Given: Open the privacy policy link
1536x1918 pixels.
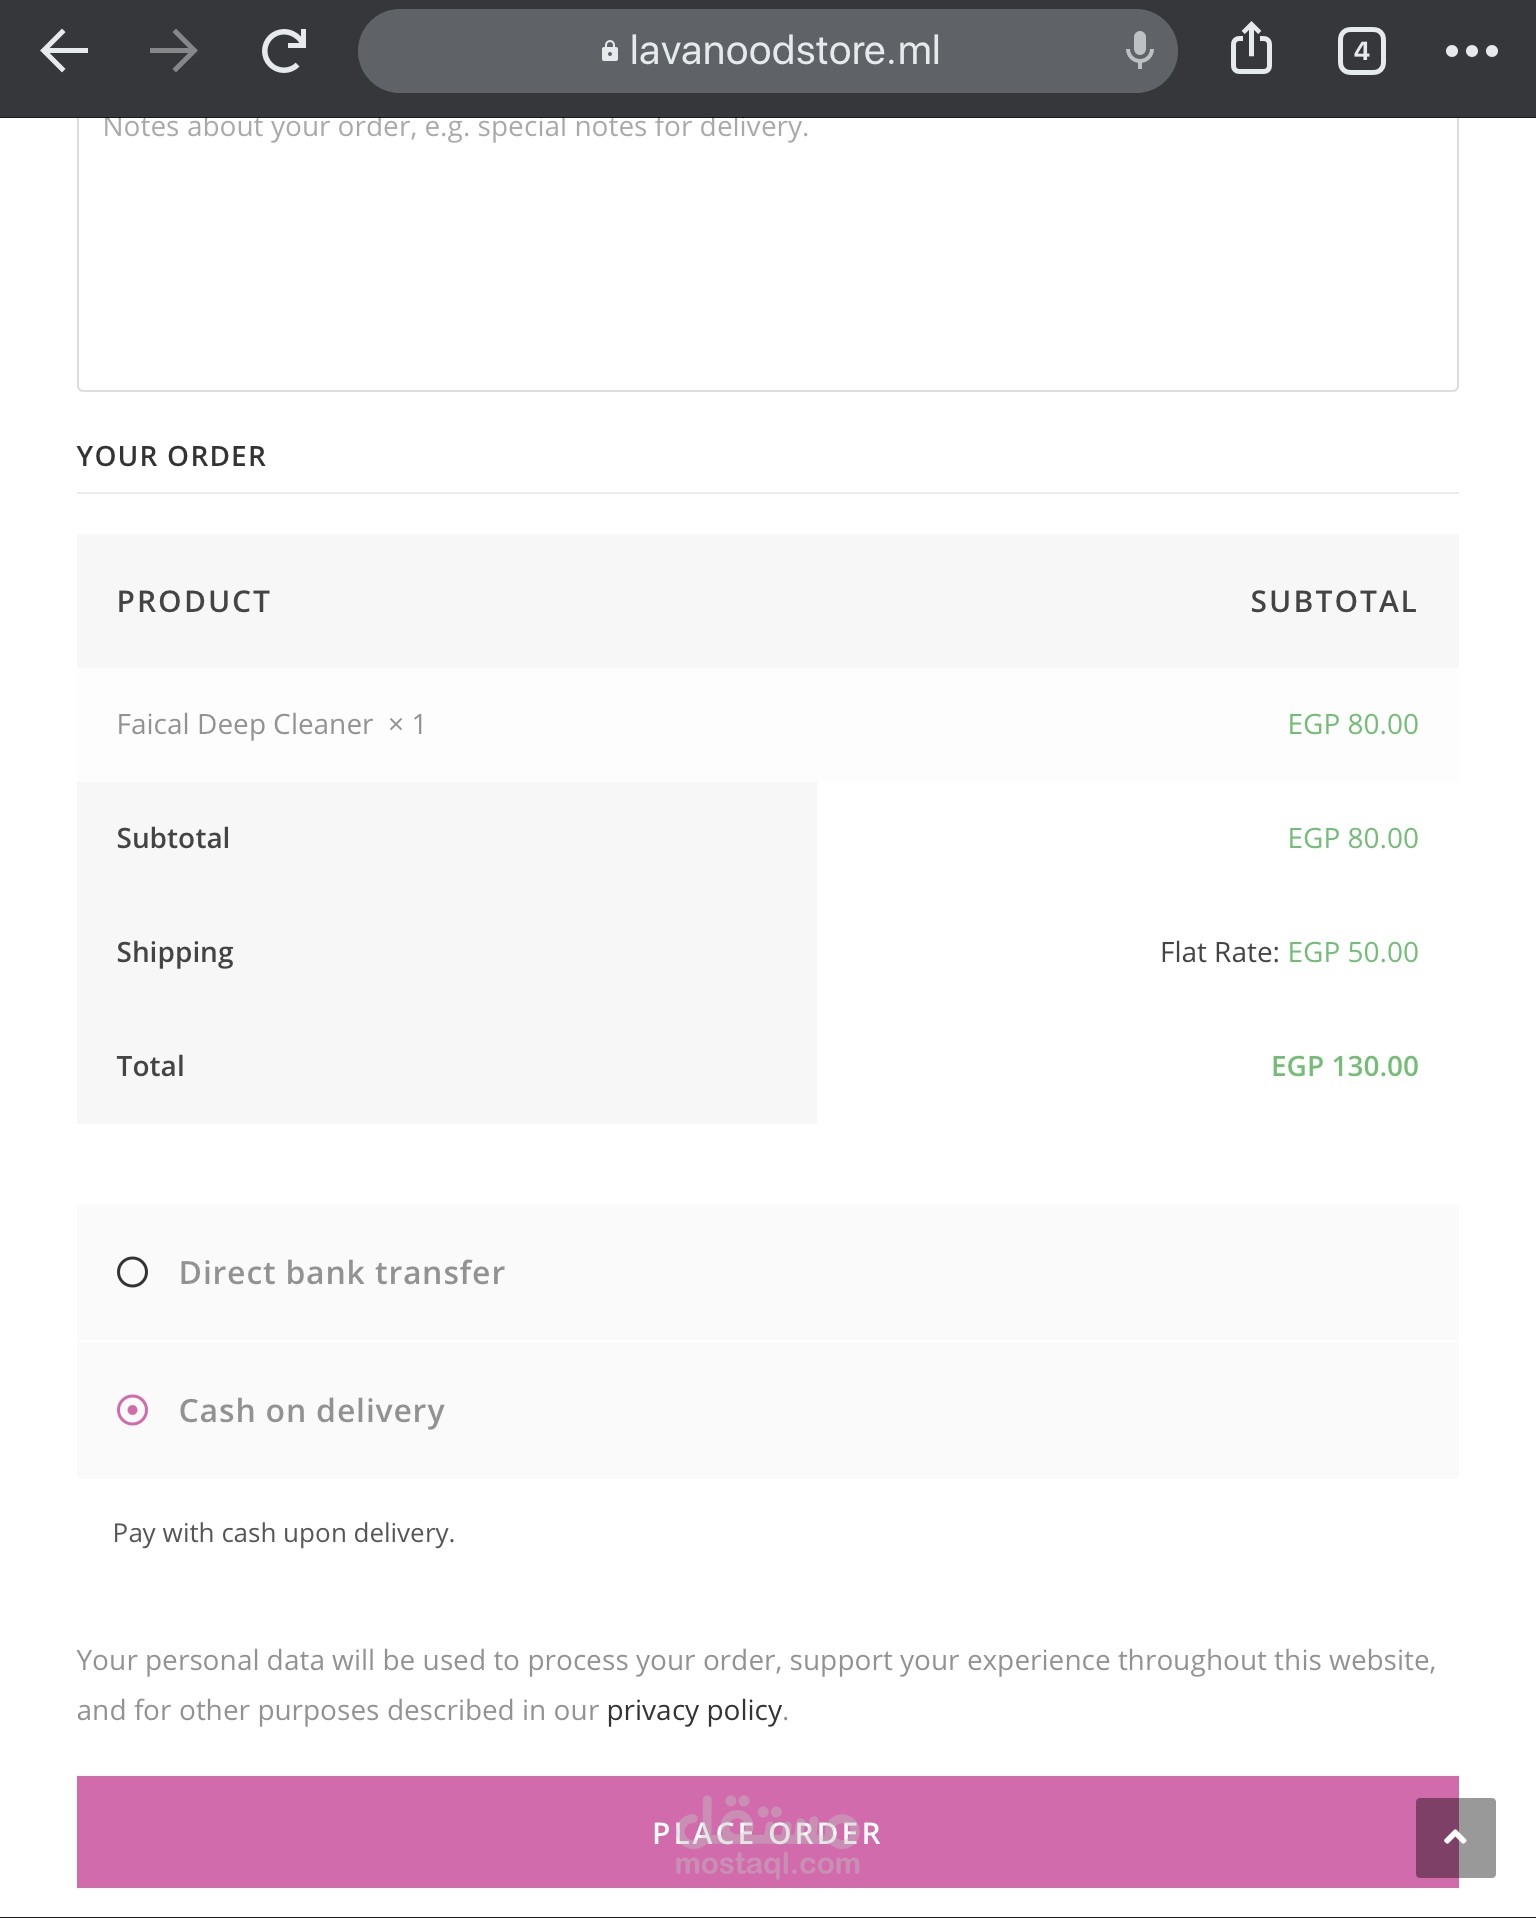Looking at the screenshot, I should point(694,1710).
